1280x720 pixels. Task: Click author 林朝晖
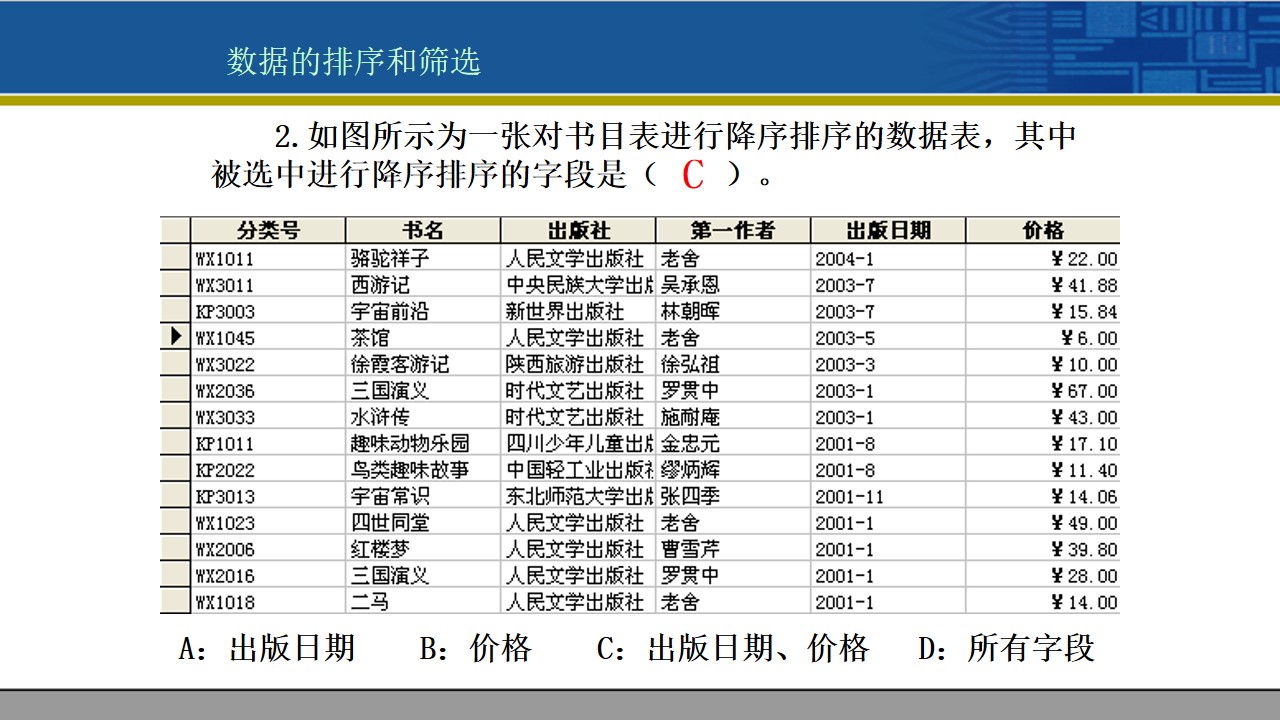click(690, 311)
